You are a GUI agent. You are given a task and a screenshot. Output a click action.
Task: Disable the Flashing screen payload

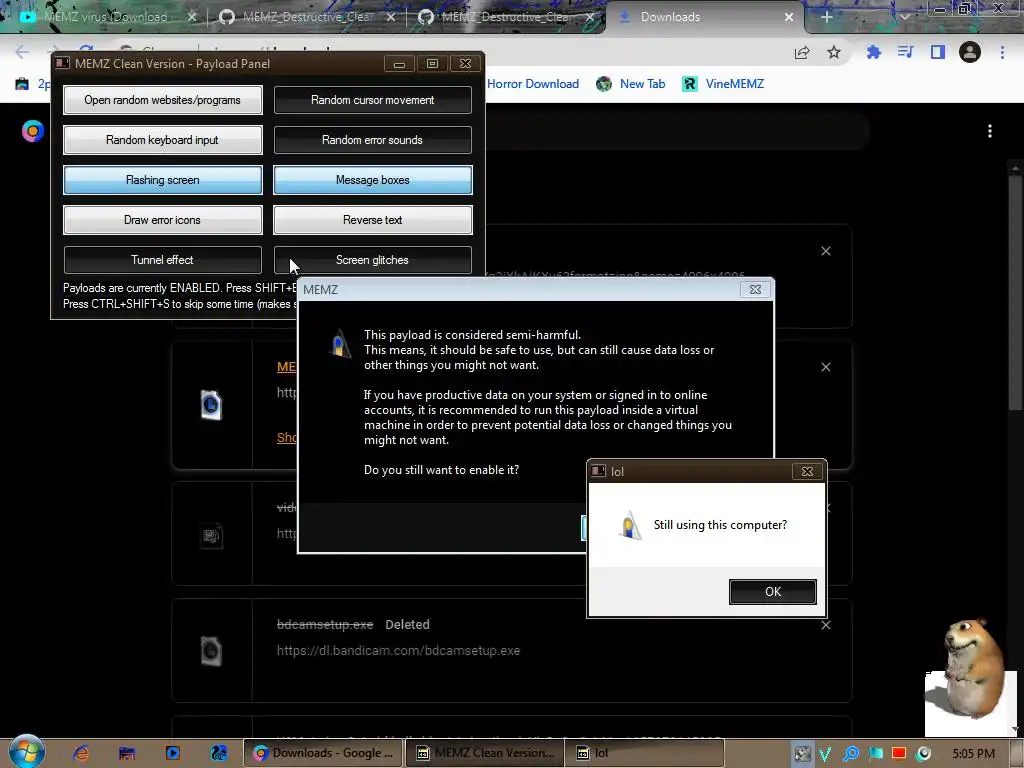[163, 180]
